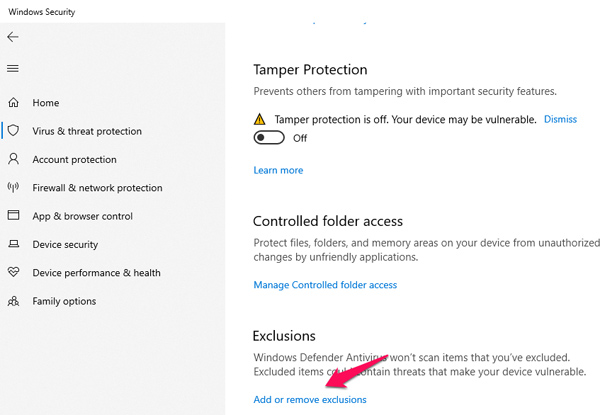Open the hamburger navigation menu
The width and height of the screenshot is (600, 415).
pos(13,69)
